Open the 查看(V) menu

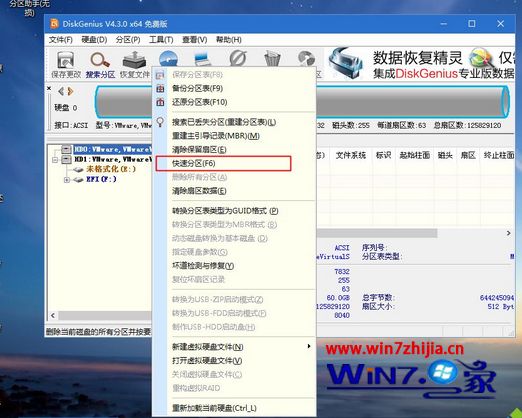[x=195, y=40]
